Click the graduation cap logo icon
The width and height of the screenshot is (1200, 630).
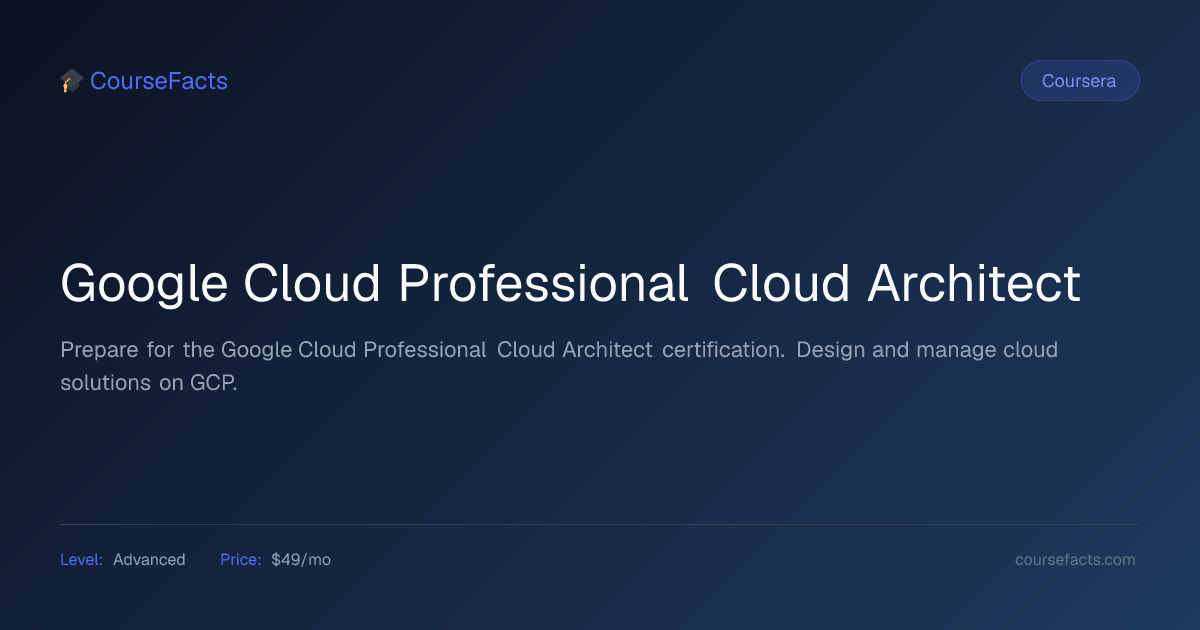(x=71, y=81)
